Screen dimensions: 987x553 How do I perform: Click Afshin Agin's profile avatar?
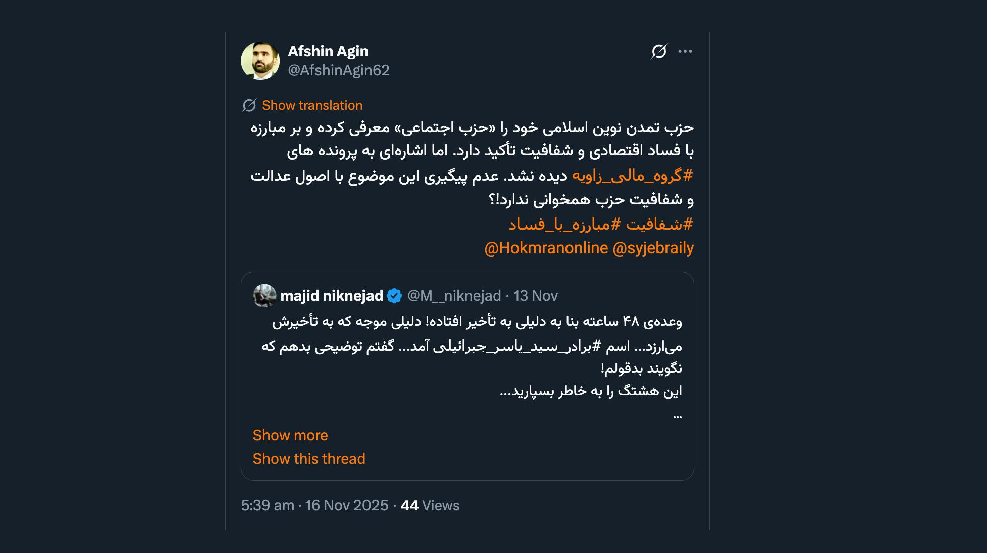click(260, 61)
